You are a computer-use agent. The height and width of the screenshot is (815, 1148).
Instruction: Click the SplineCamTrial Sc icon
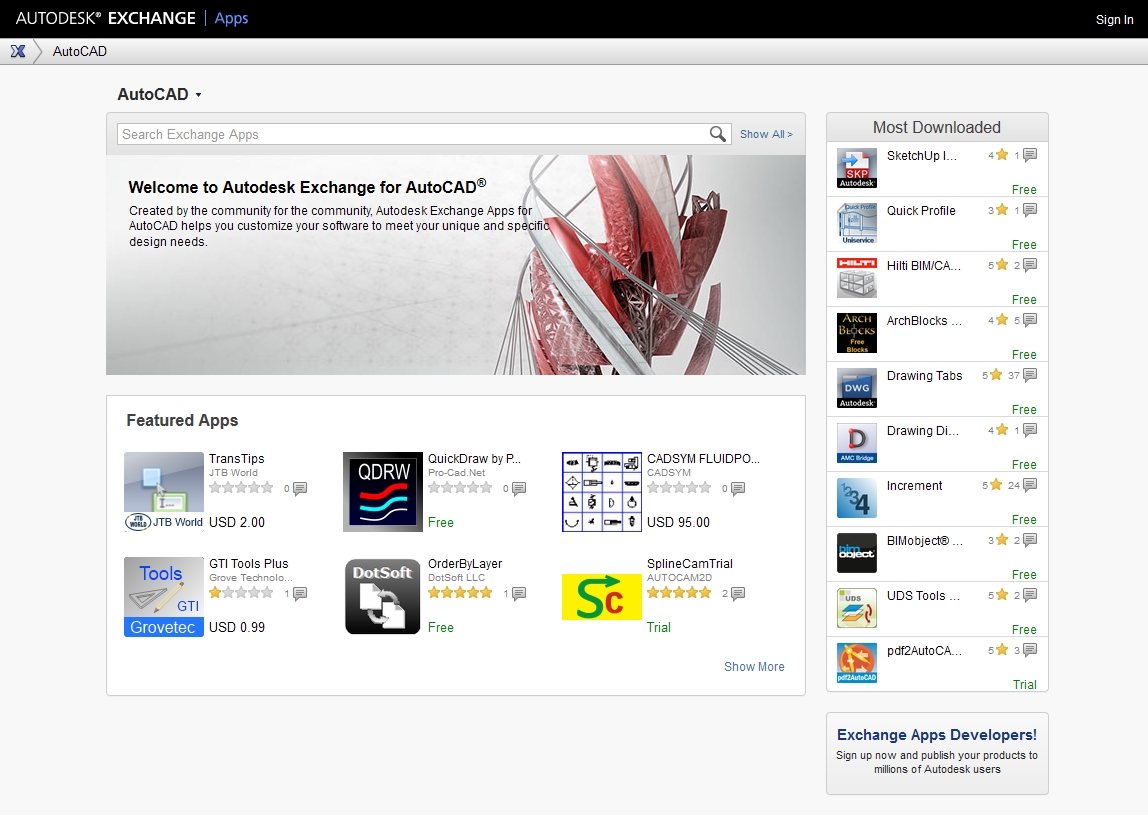[x=601, y=597]
